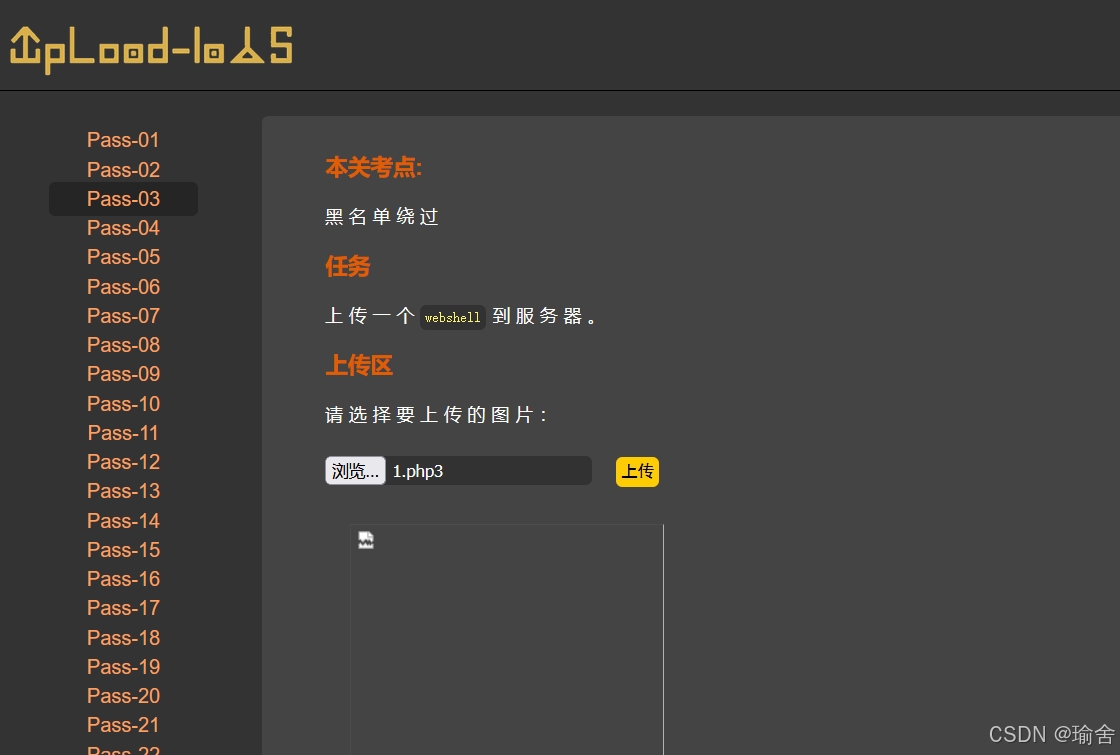Image resolution: width=1120 pixels, height=755 pixels.
Task: Click the Upload-labs logo
Action: coord(151,49)
